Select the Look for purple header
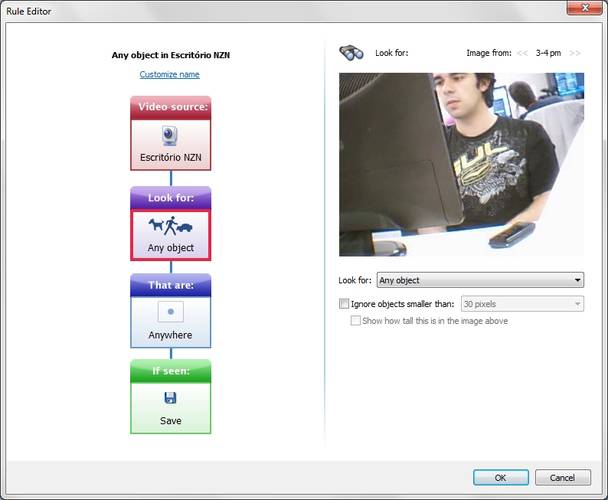This screenshot has width=608, height=500. pos(171,198)
